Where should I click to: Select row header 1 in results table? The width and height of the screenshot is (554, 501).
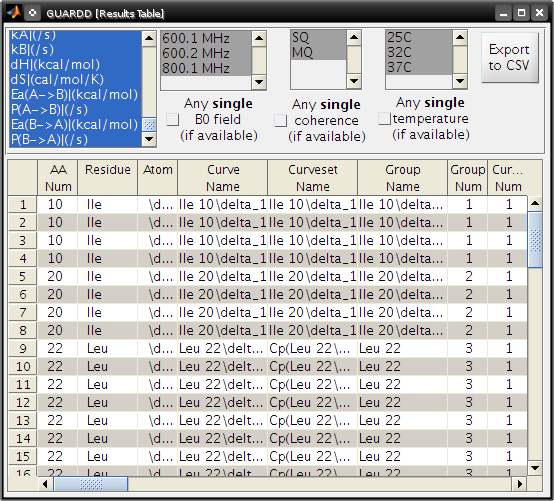click(23, 205)
